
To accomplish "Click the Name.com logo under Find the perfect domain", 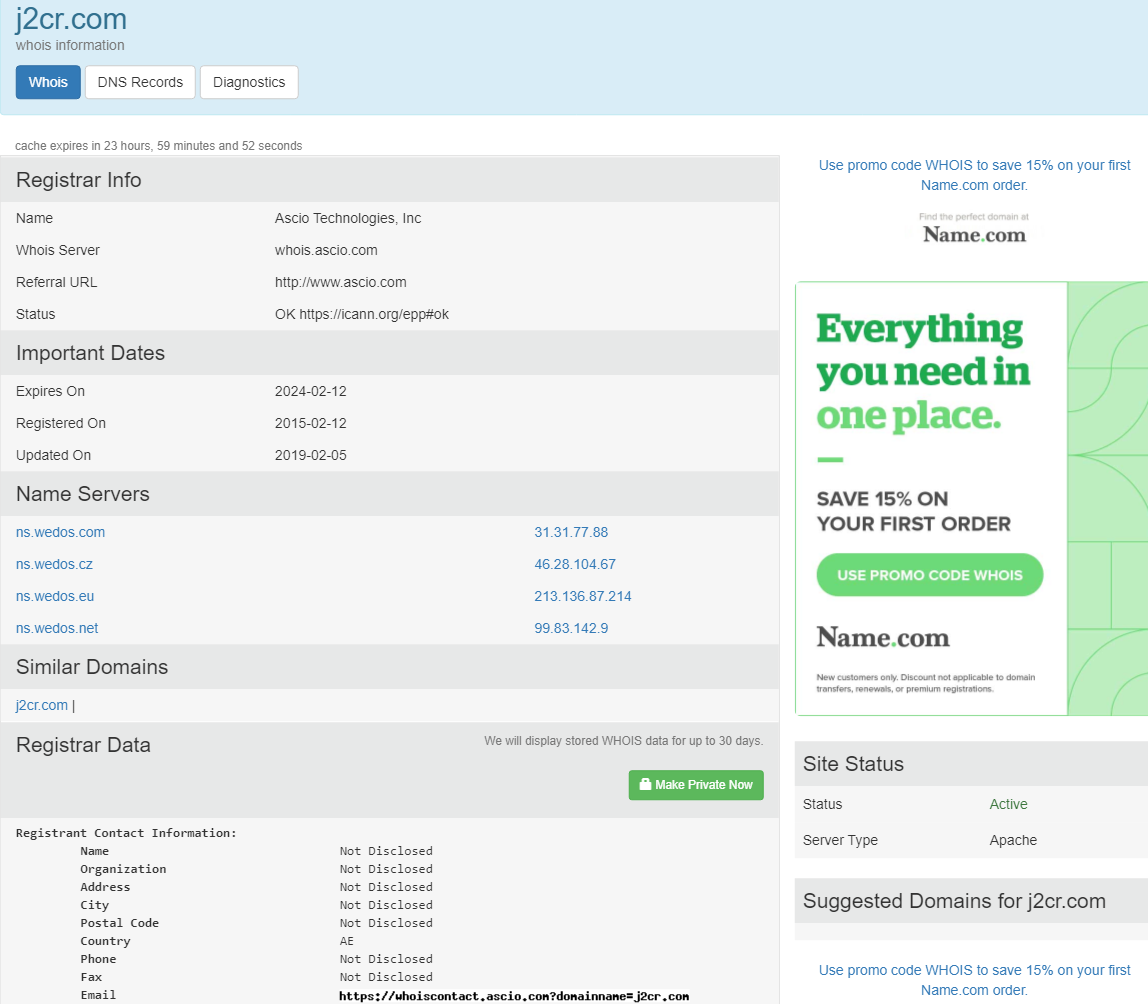I will (974, 234).
